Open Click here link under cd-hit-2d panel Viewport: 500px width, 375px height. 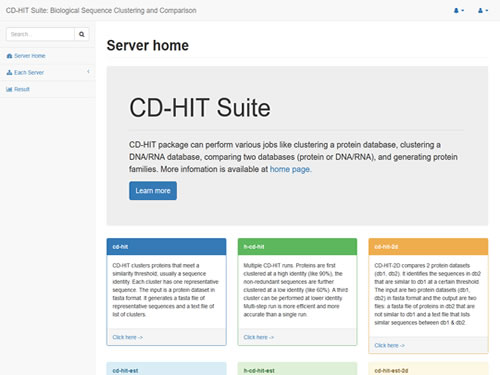tap(389, 345)
